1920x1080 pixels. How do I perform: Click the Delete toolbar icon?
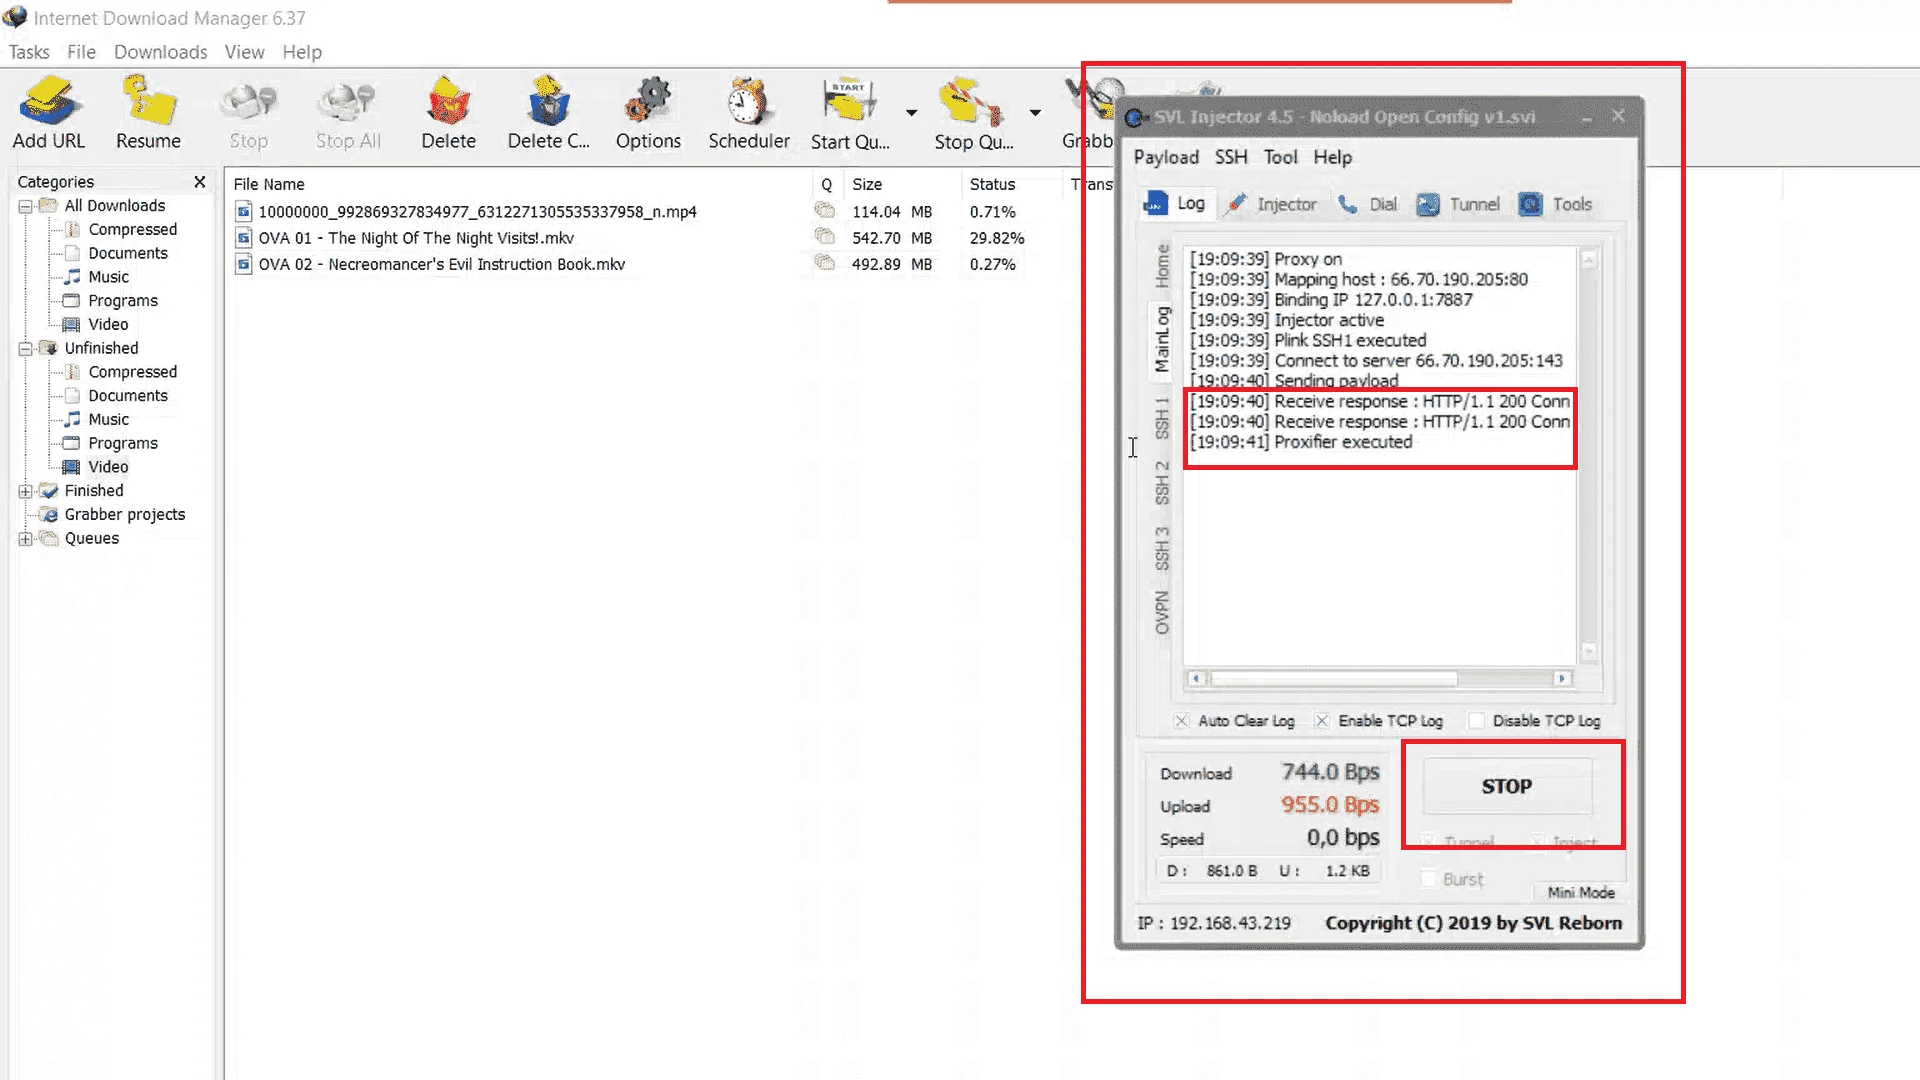coord(448,102)
